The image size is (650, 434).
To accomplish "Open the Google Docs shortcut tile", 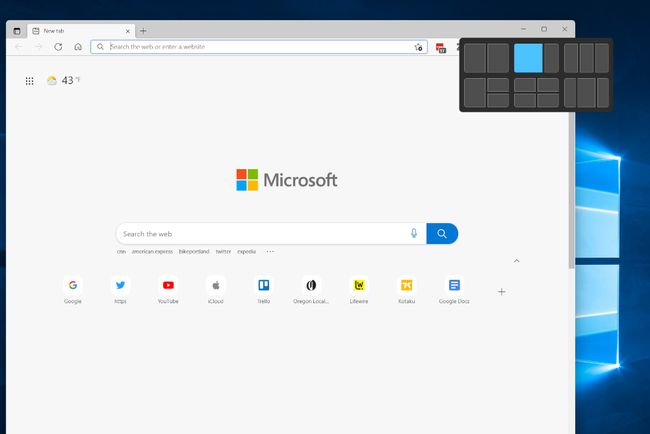I will coord(454,290).
